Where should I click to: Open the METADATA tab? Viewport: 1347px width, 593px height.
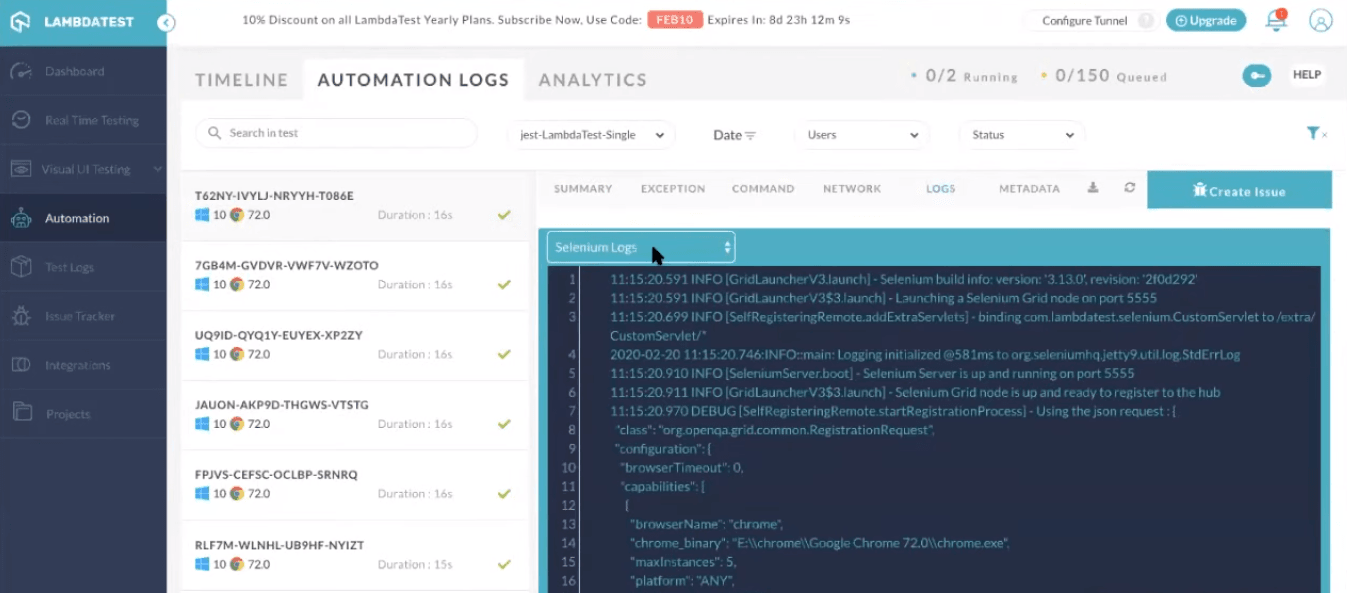point(1029,188)
